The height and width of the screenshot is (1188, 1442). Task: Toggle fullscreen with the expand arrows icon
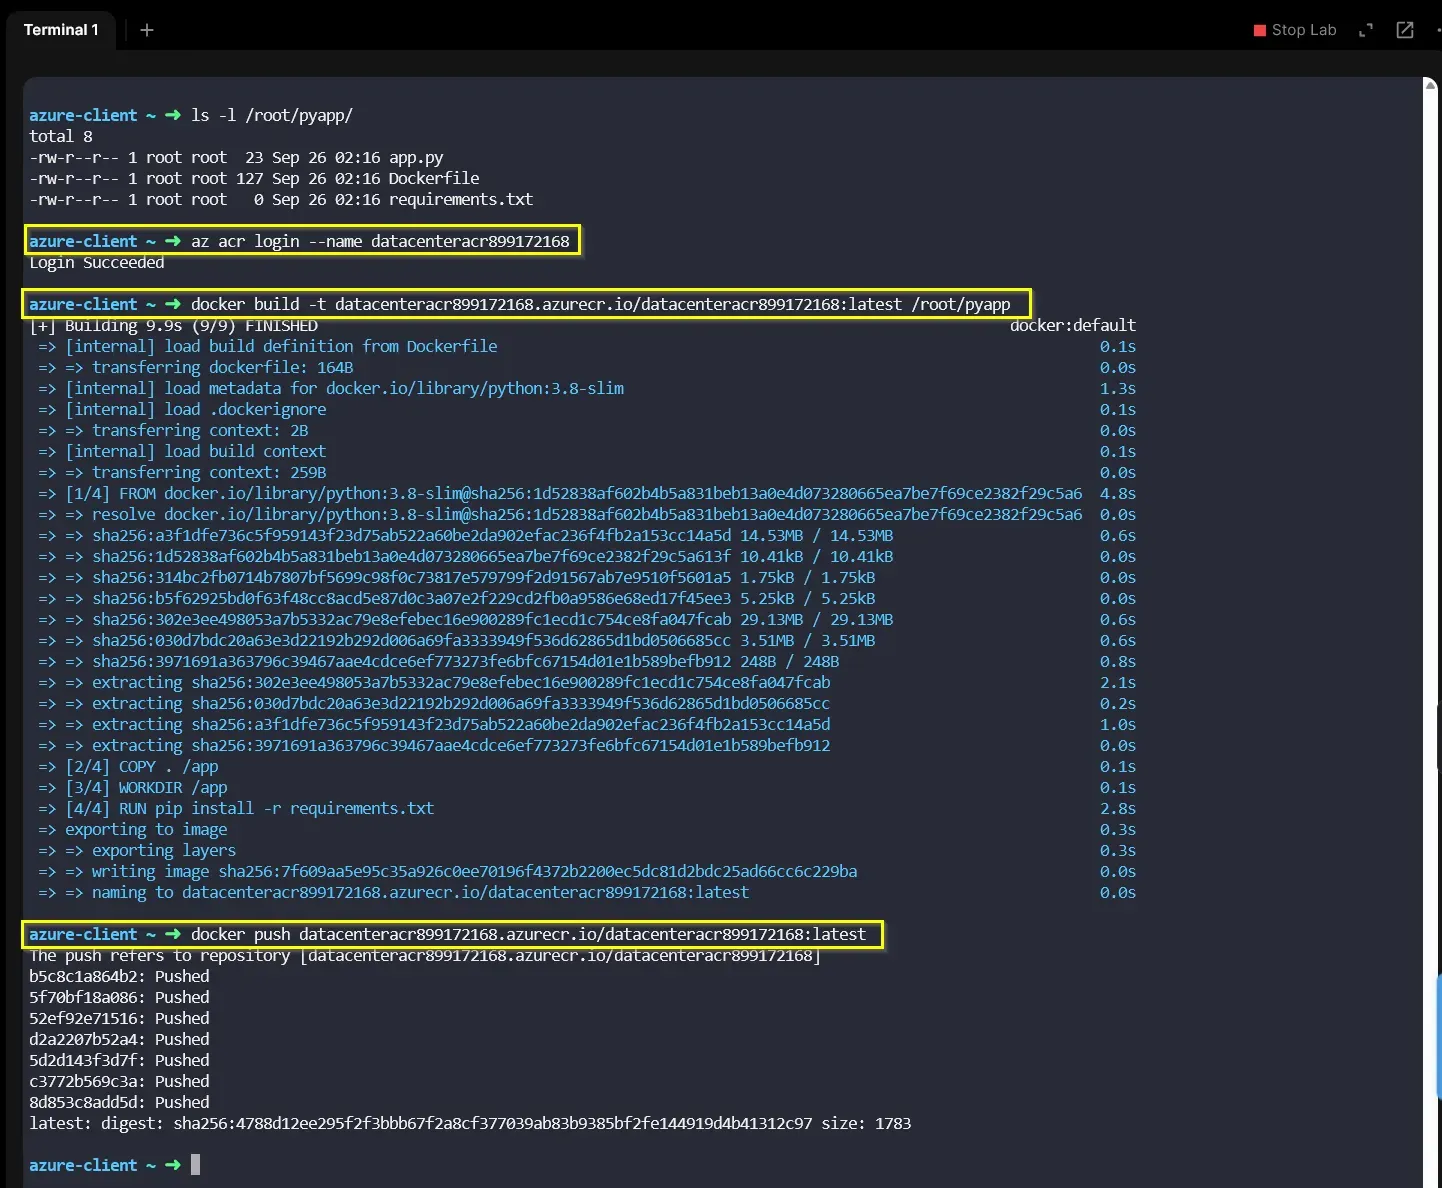pos(1366,30)
